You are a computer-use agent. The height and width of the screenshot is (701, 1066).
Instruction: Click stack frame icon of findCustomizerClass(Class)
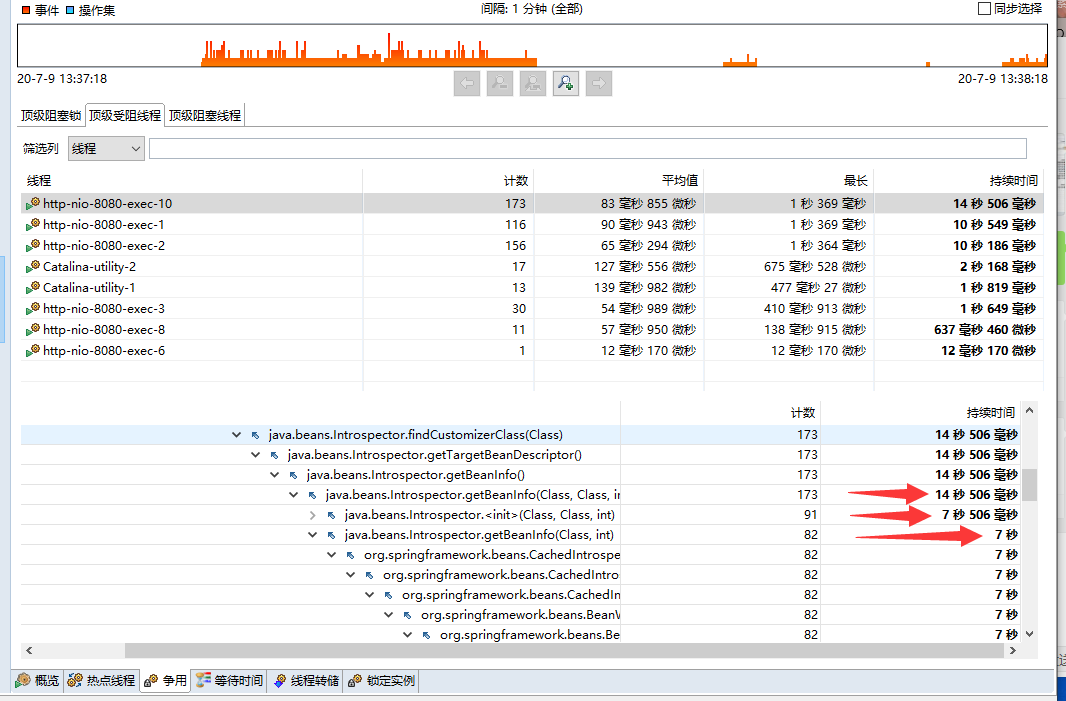[256, 435]
